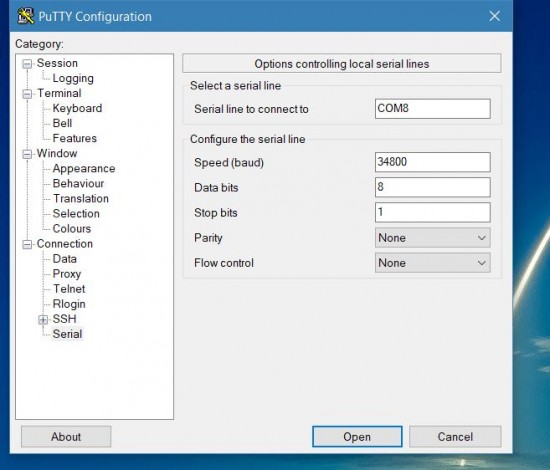
Task: Focus the Speed (baud) field
Action: (432, 162)
